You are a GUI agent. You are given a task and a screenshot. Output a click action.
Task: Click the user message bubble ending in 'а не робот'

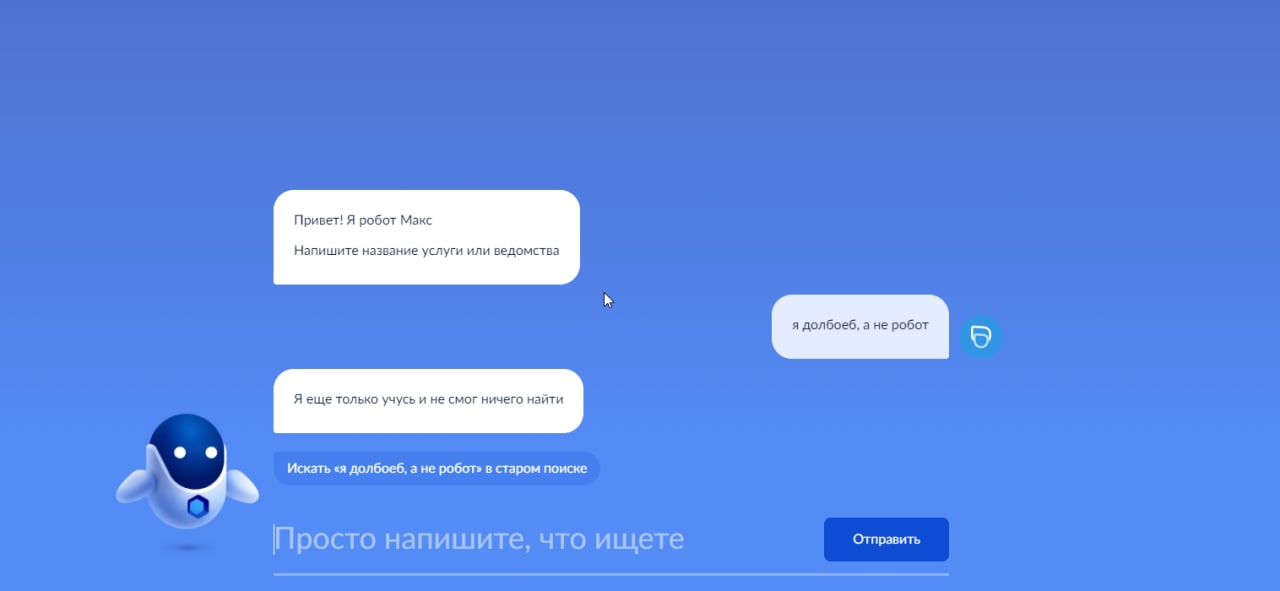(860, 326)
